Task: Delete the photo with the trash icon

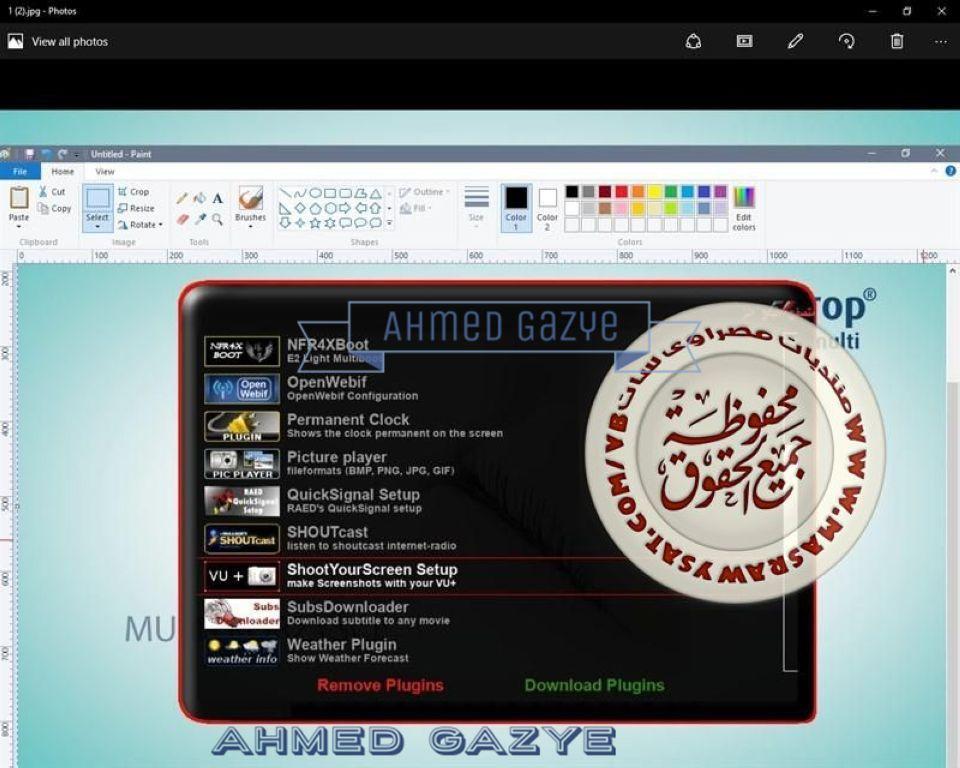Action: pos(897,41)
